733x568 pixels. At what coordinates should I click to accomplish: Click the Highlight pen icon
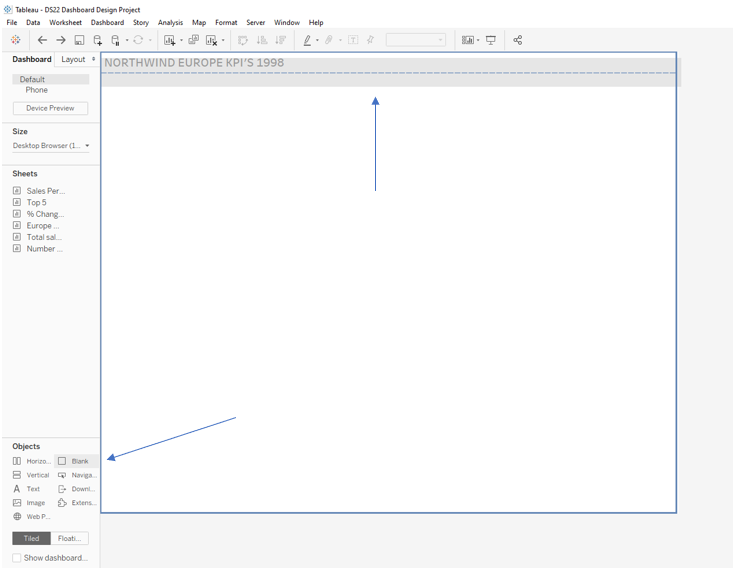(307, 40)
